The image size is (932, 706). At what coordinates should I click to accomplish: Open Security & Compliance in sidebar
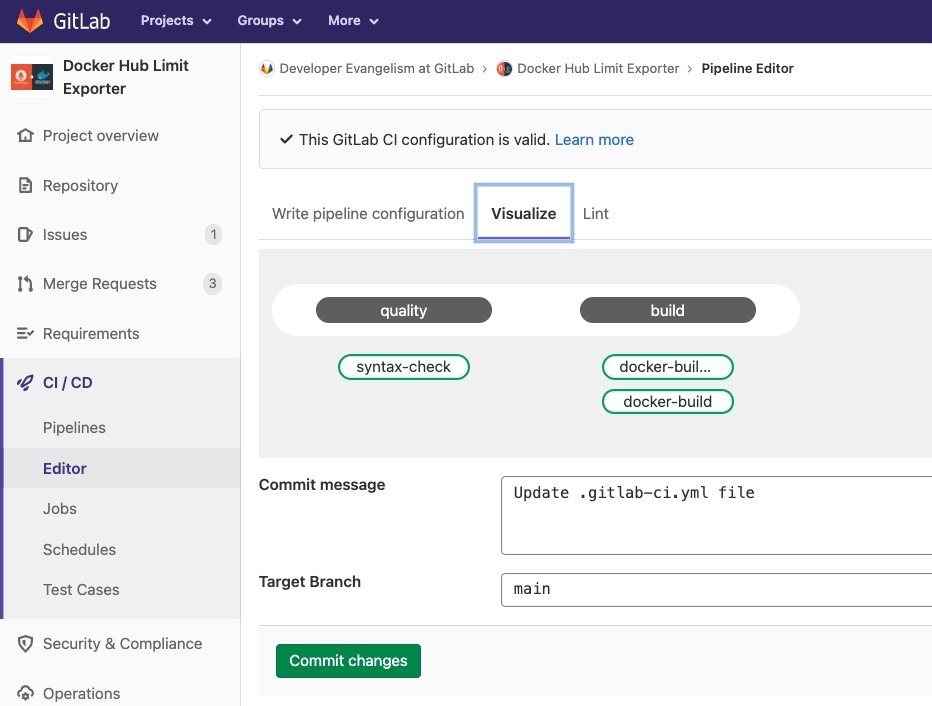pyautogui.click(x=122, y=644)
